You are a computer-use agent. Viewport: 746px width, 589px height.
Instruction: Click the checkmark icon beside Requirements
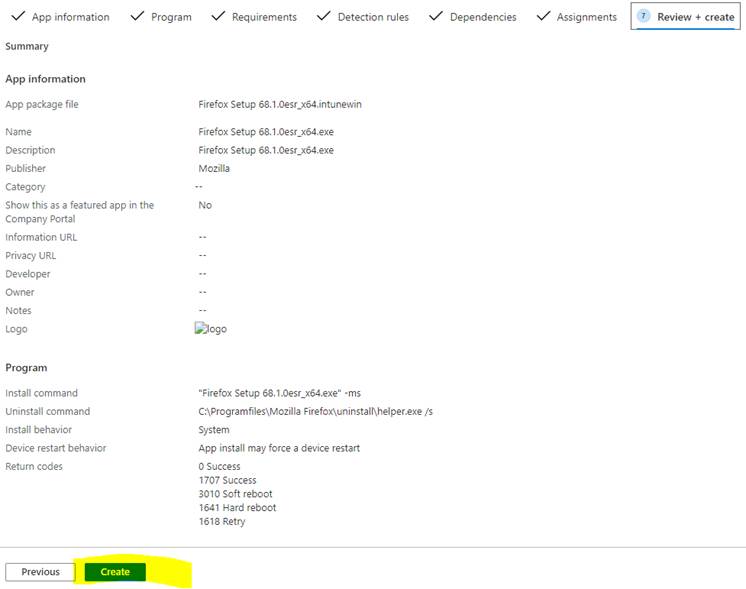click(218, 16)
